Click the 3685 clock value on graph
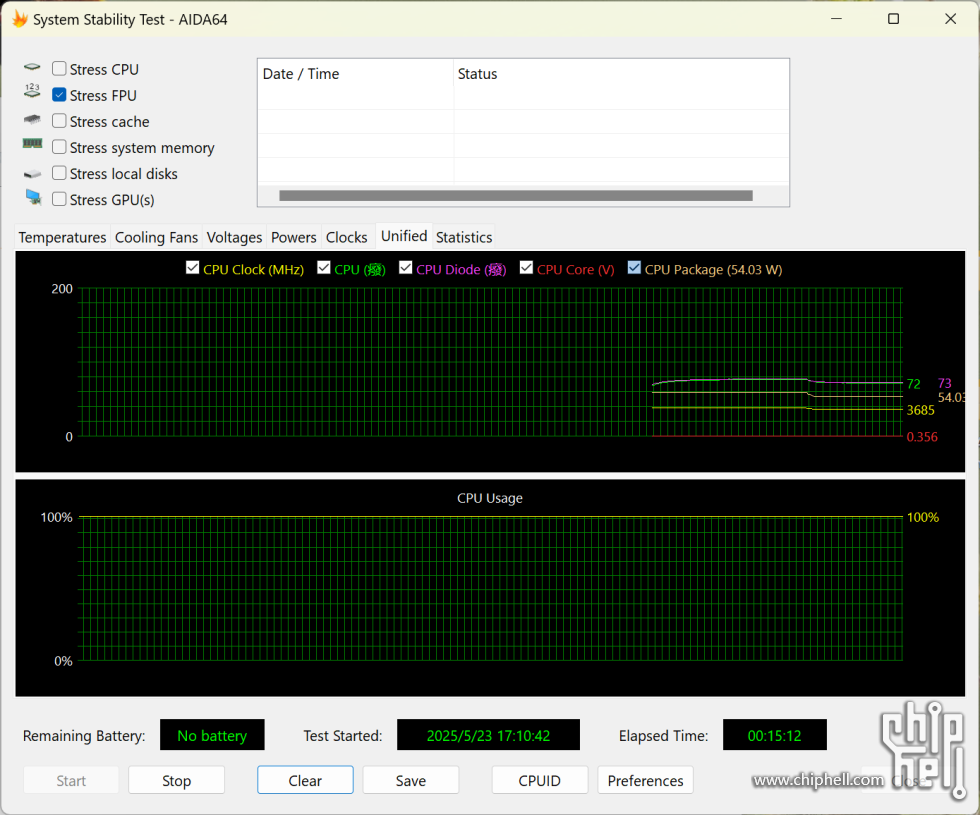980x815 pixels. [x=921, y=410]
